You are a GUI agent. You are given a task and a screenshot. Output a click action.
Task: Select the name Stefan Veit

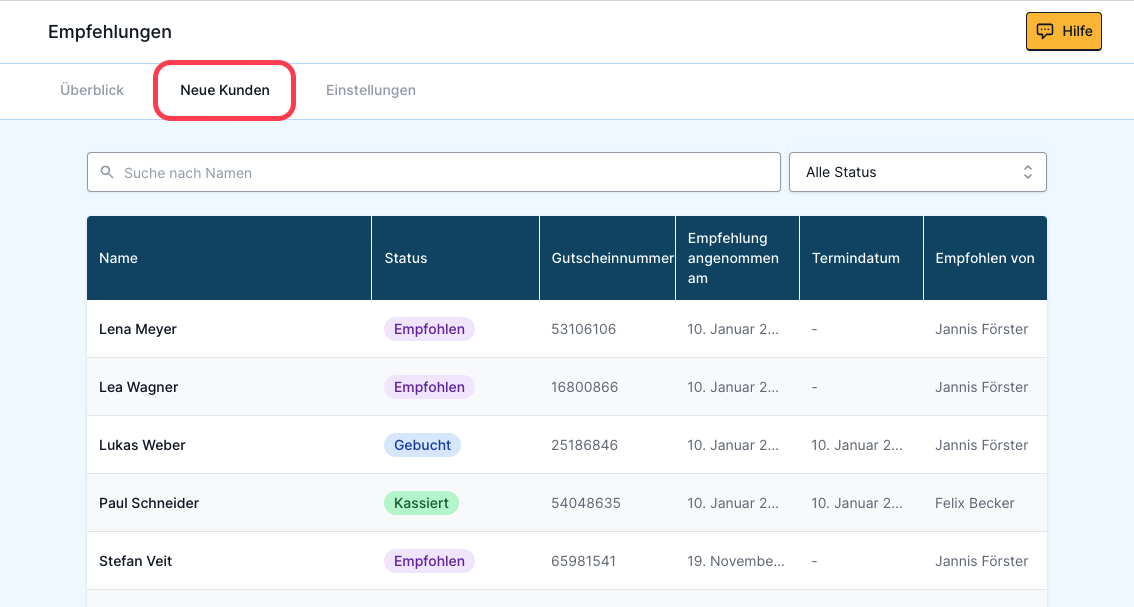click(x=135, y=561)
